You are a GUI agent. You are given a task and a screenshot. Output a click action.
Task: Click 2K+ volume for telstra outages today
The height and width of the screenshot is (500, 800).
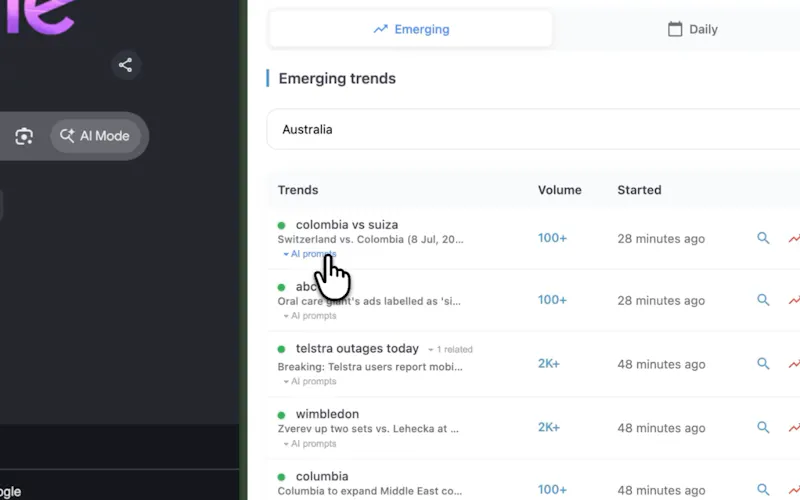(548, 364)
